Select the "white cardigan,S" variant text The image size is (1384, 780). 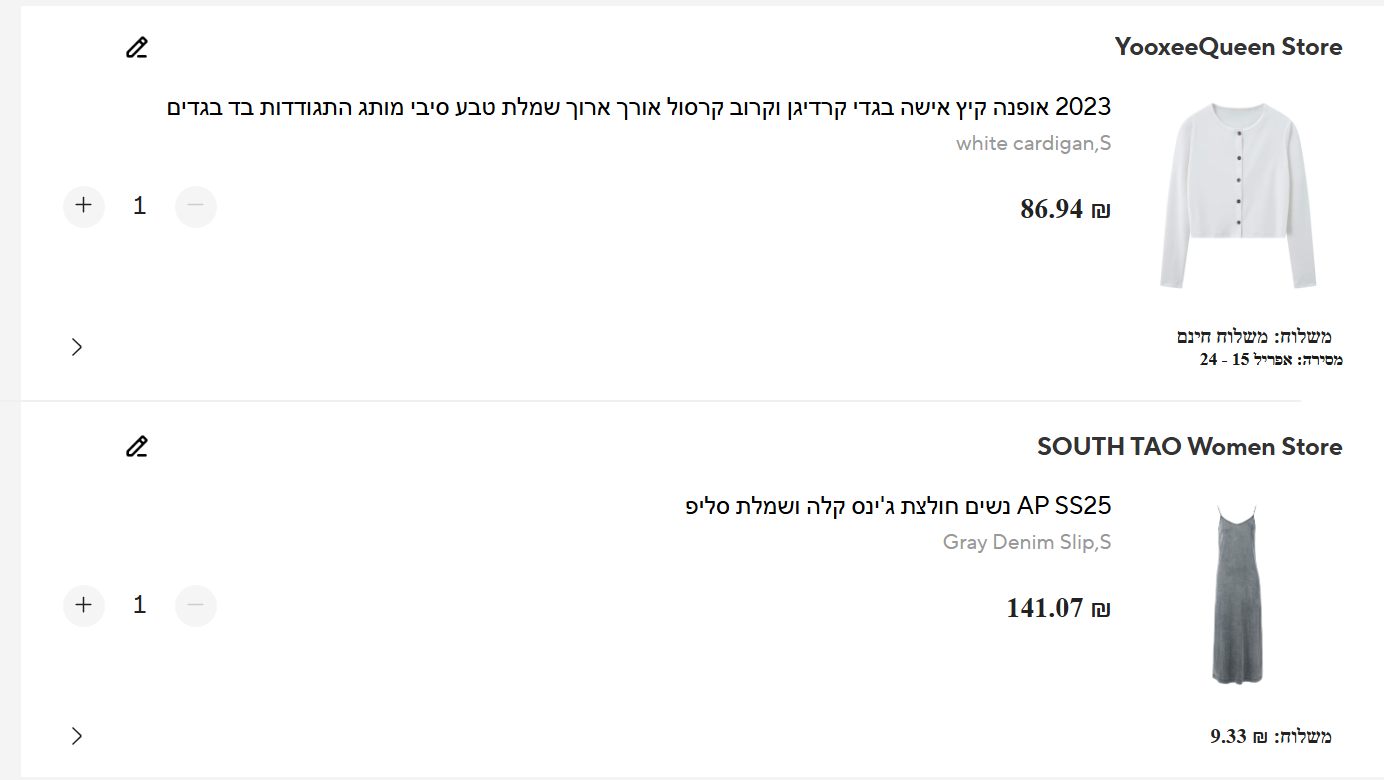click(x=1033, y=143)
